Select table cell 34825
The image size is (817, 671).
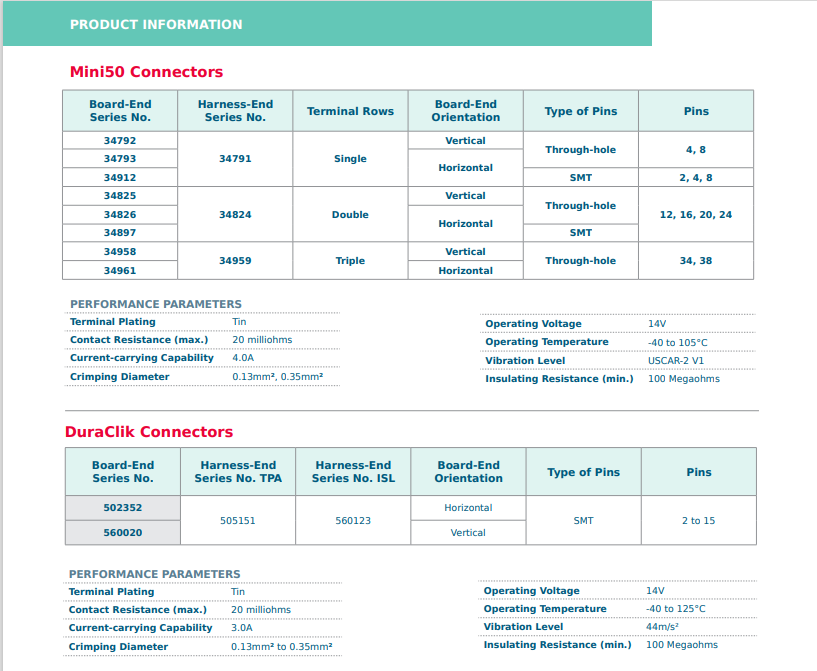[x=120, y=196]
